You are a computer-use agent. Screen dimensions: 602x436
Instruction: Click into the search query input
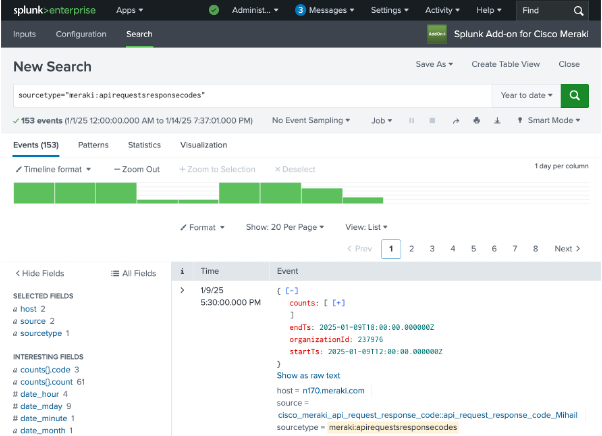tap(252, 96)
